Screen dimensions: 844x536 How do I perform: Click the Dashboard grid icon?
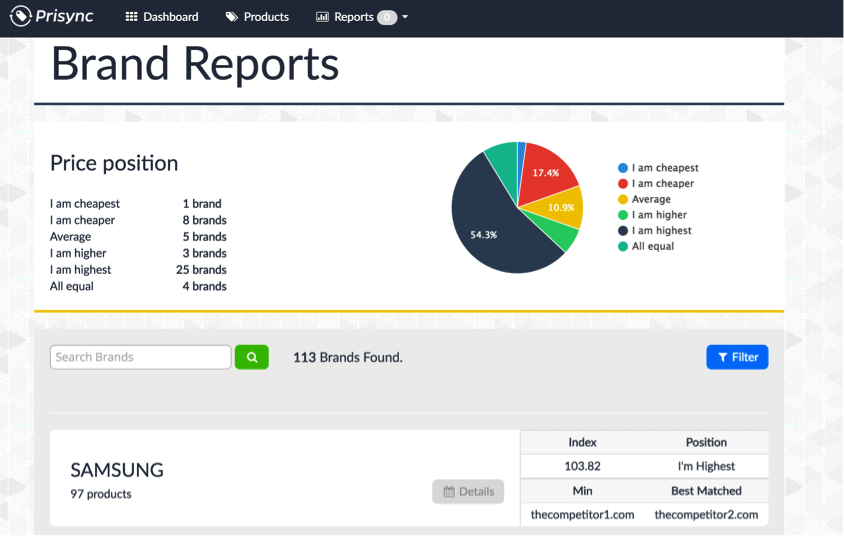pyautogui.click(x=131, y=17)
